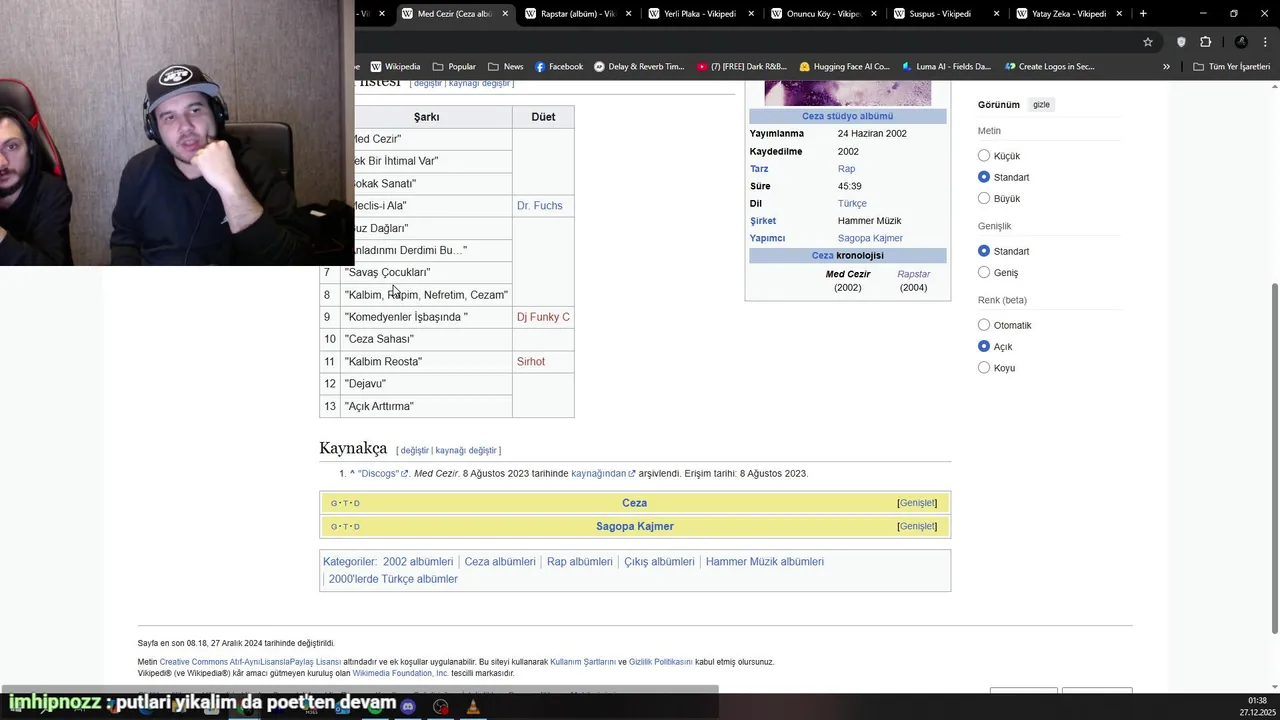Select Koyu color mode

coord(984,368)
